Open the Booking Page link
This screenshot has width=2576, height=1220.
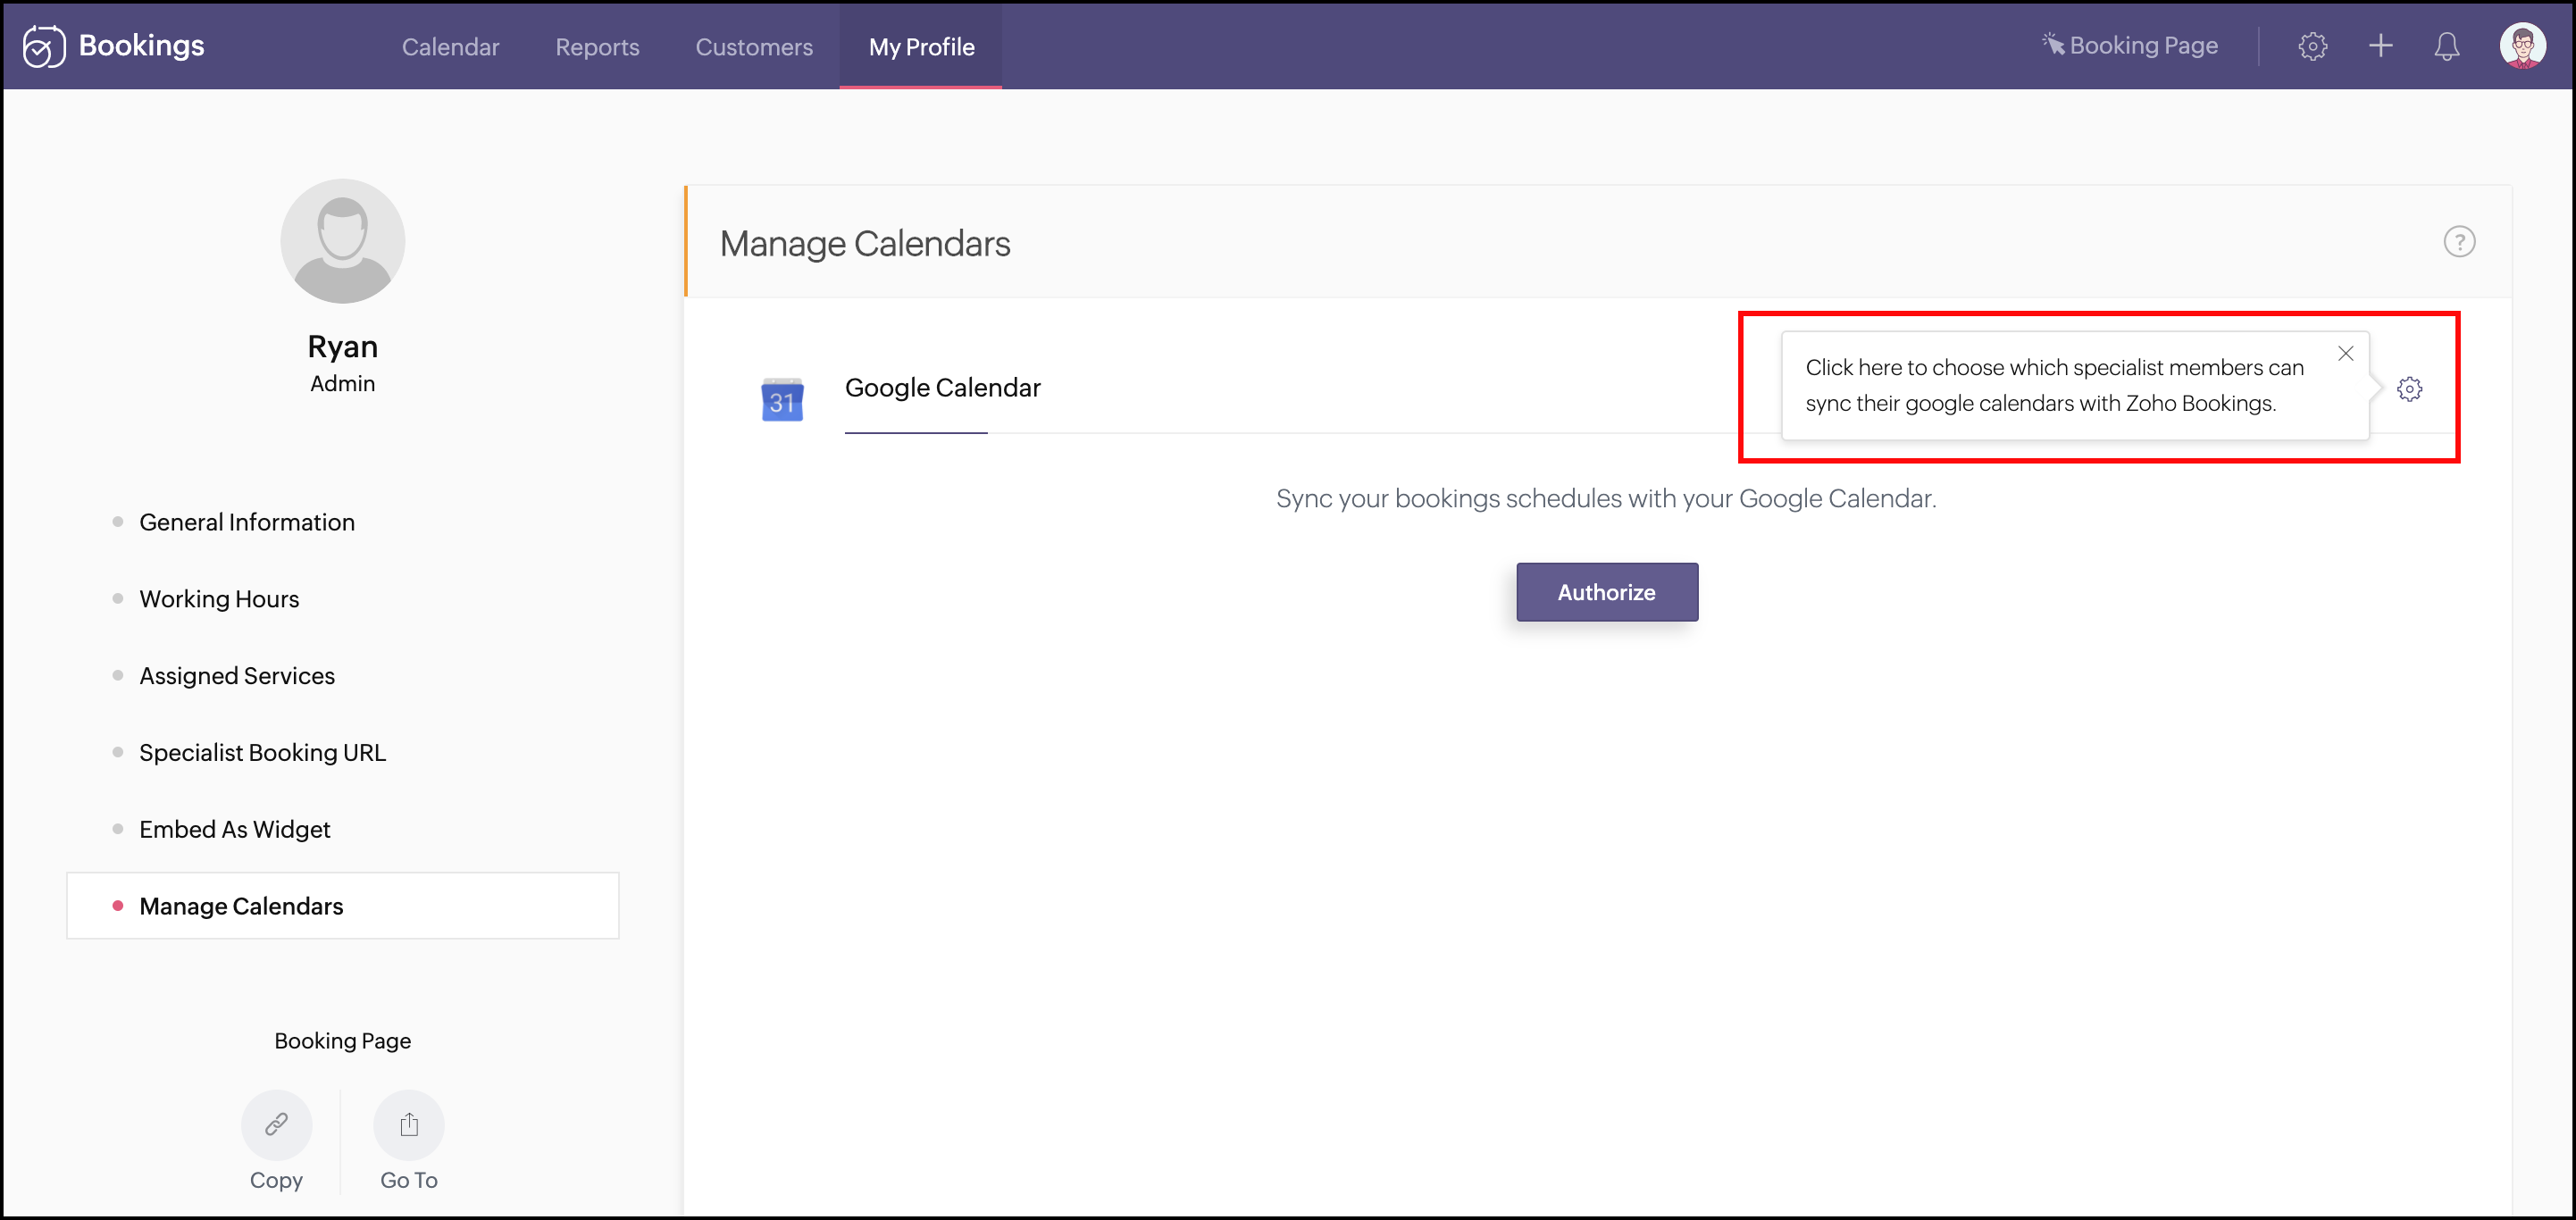(x=2130, y=46)
